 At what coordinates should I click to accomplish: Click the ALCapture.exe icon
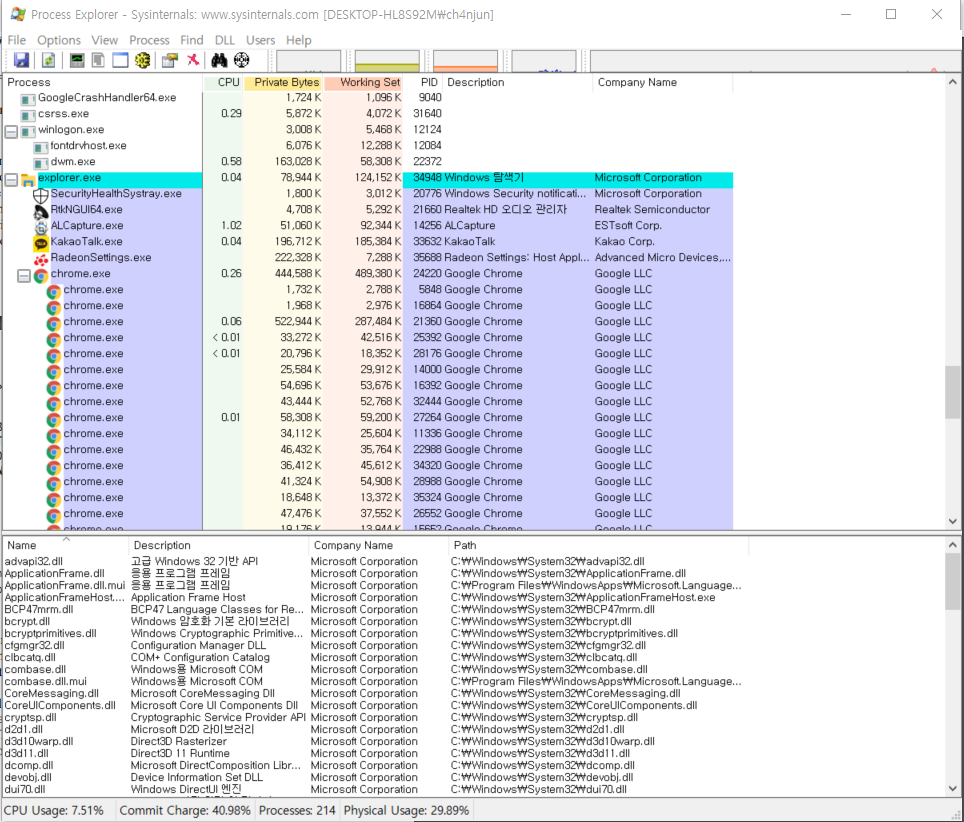(x=41, y=228)
